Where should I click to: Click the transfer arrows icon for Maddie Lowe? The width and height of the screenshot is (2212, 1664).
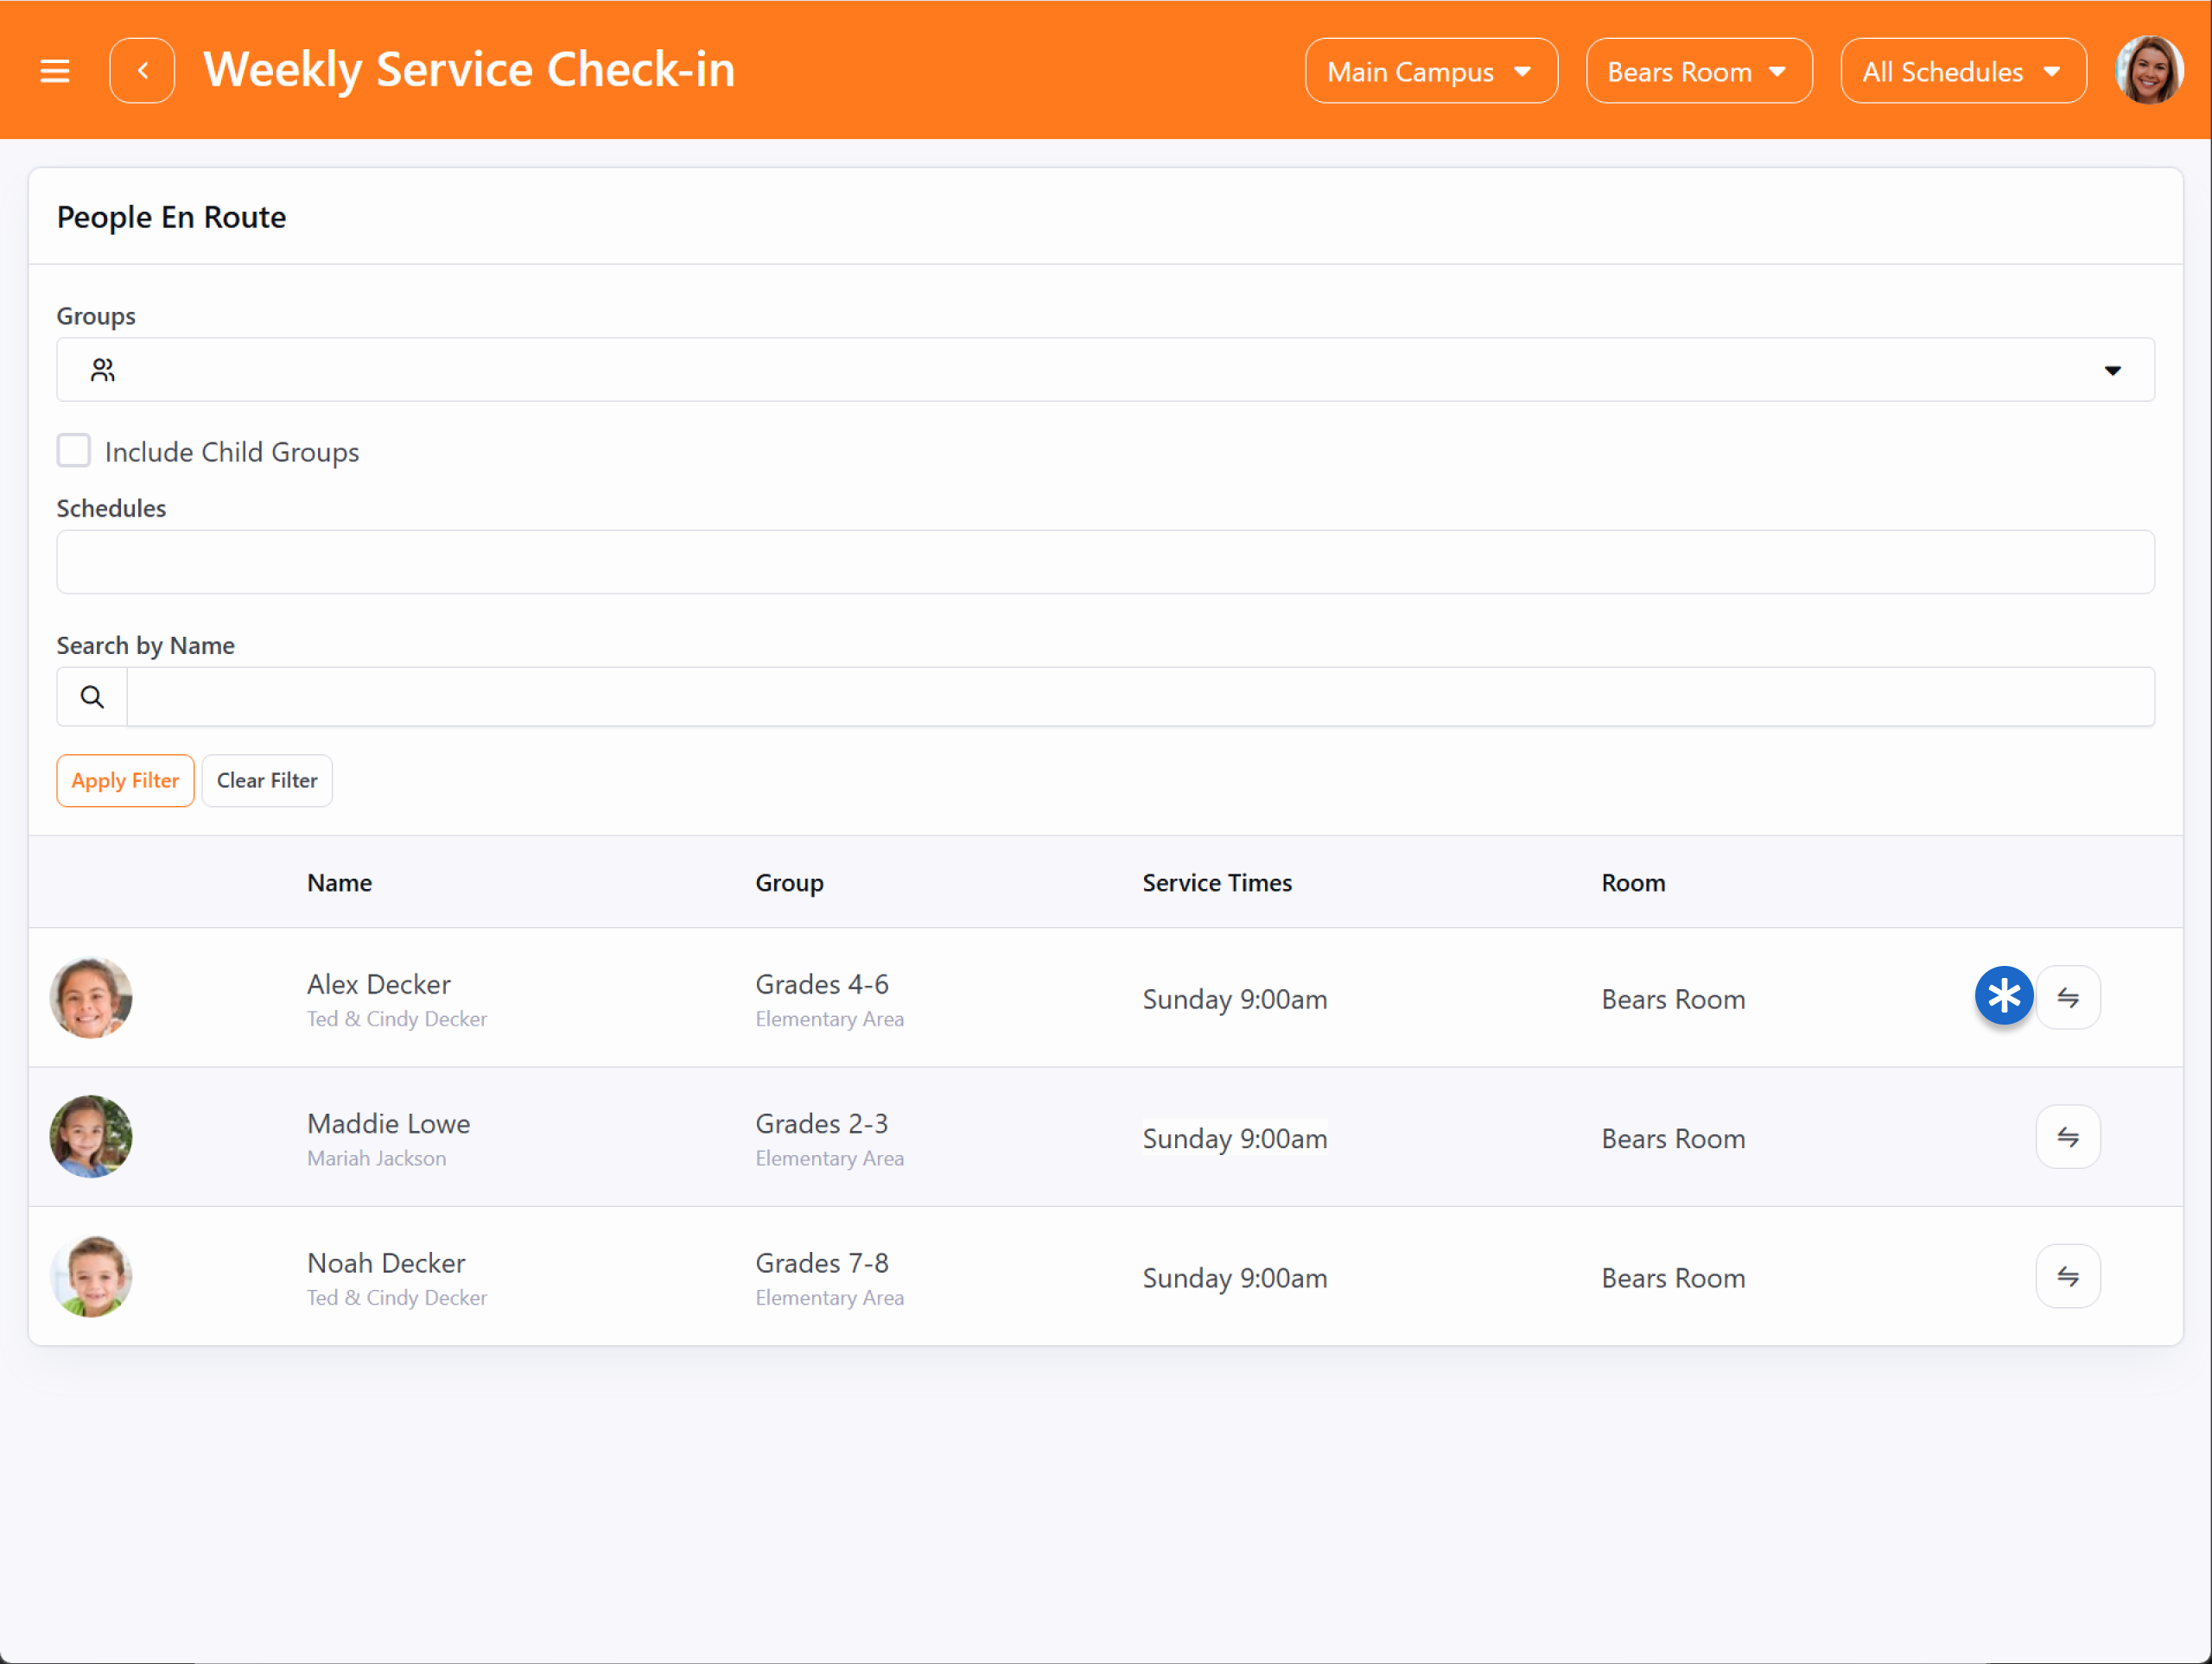[x=2067, y=1137]
